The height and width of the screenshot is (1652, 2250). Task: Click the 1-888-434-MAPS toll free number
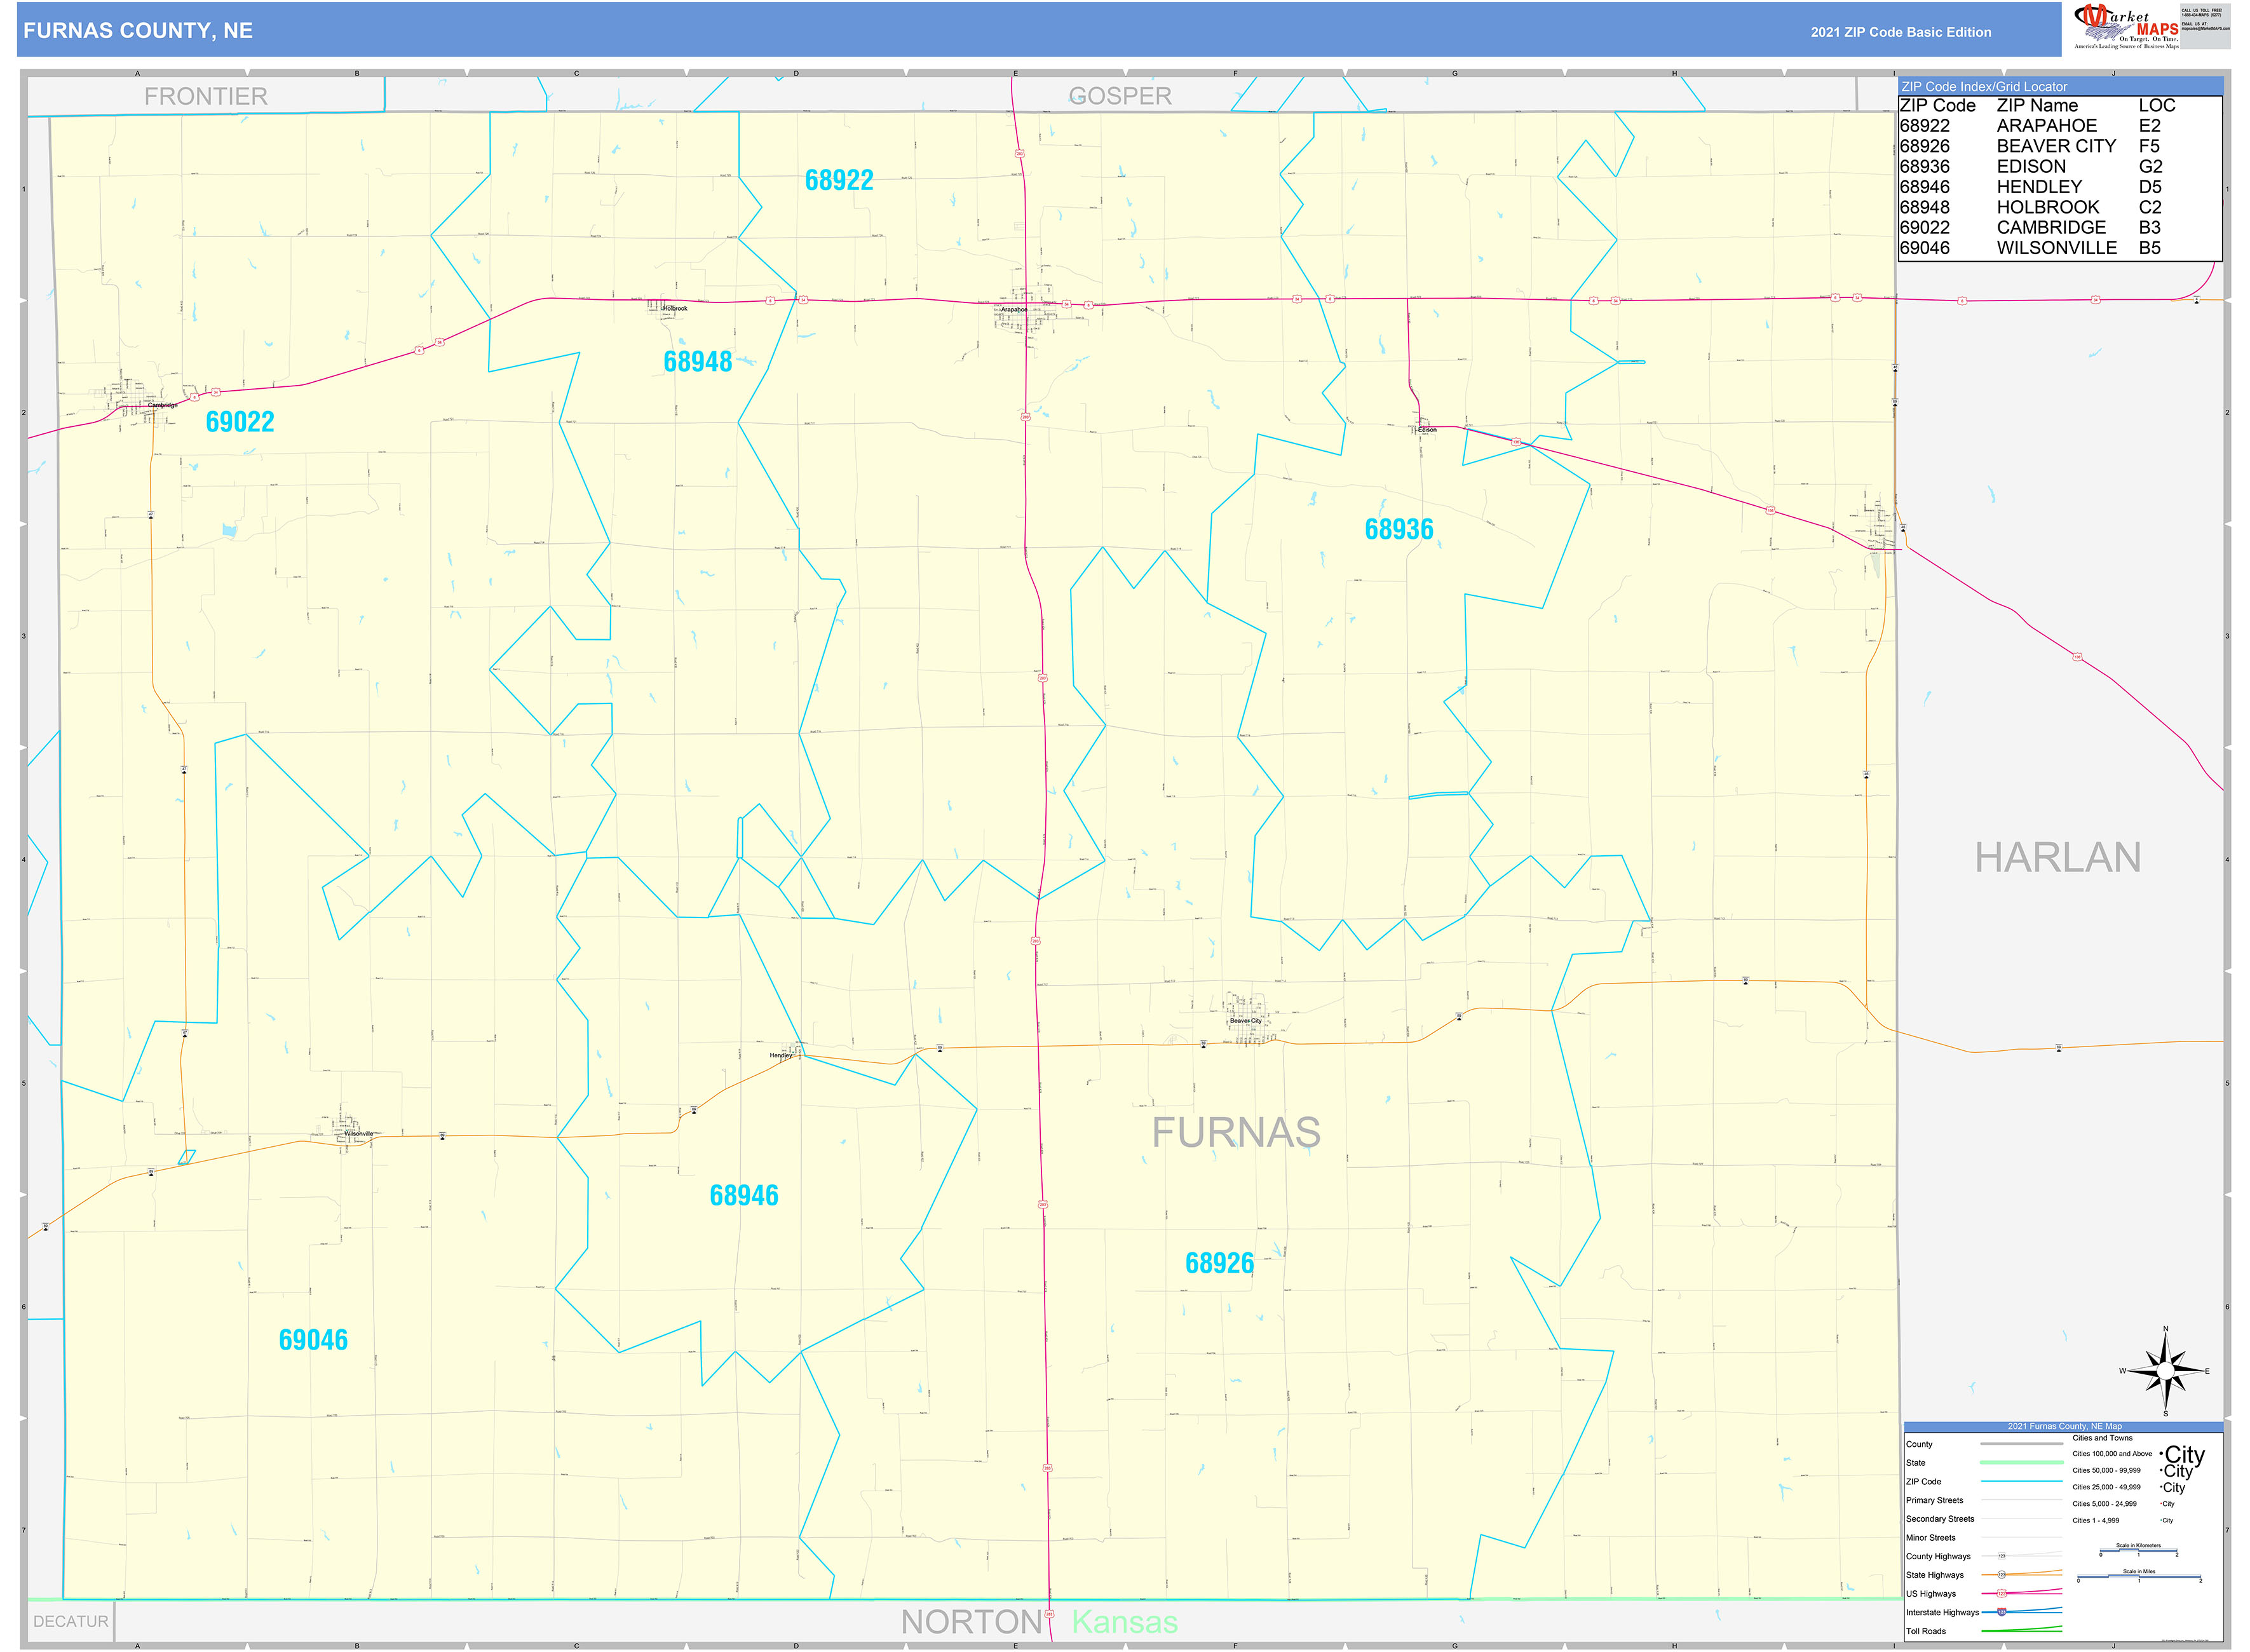(x=2202, y=15)
